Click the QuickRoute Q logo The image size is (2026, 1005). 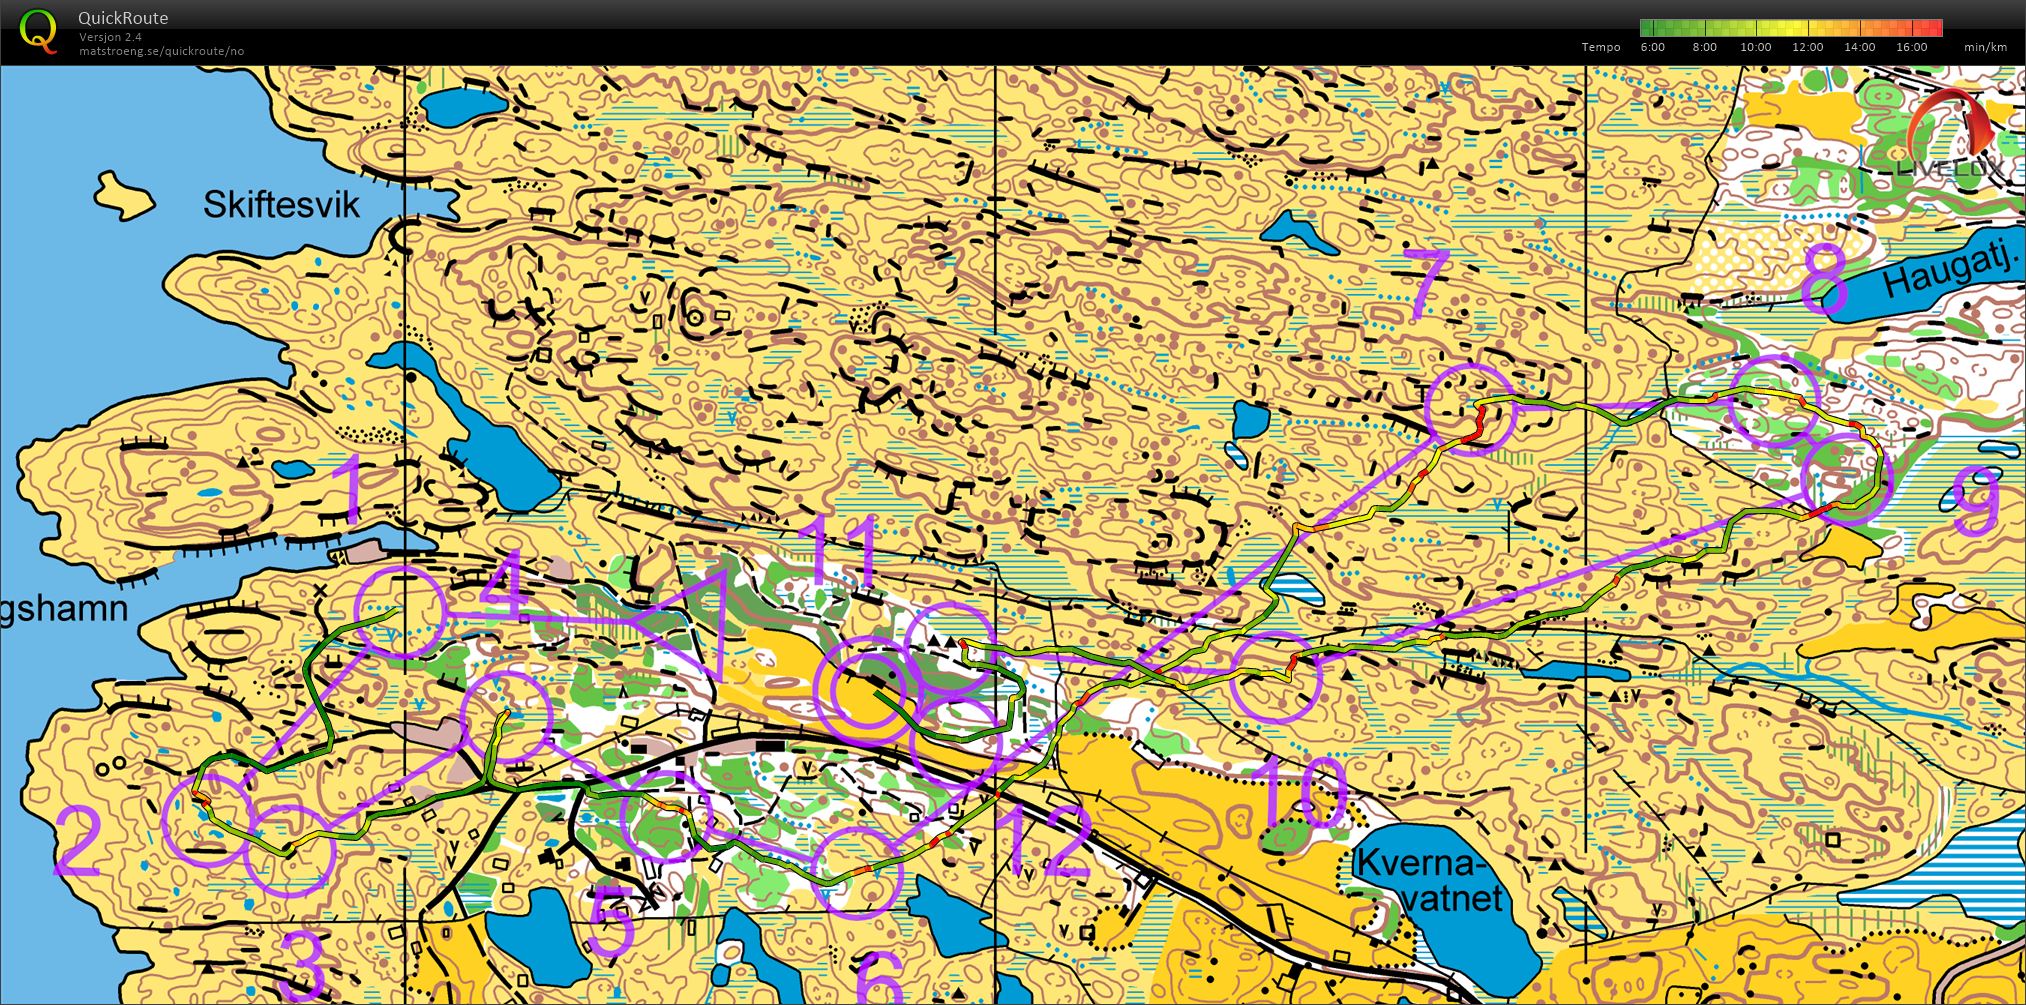coord(38,30)
